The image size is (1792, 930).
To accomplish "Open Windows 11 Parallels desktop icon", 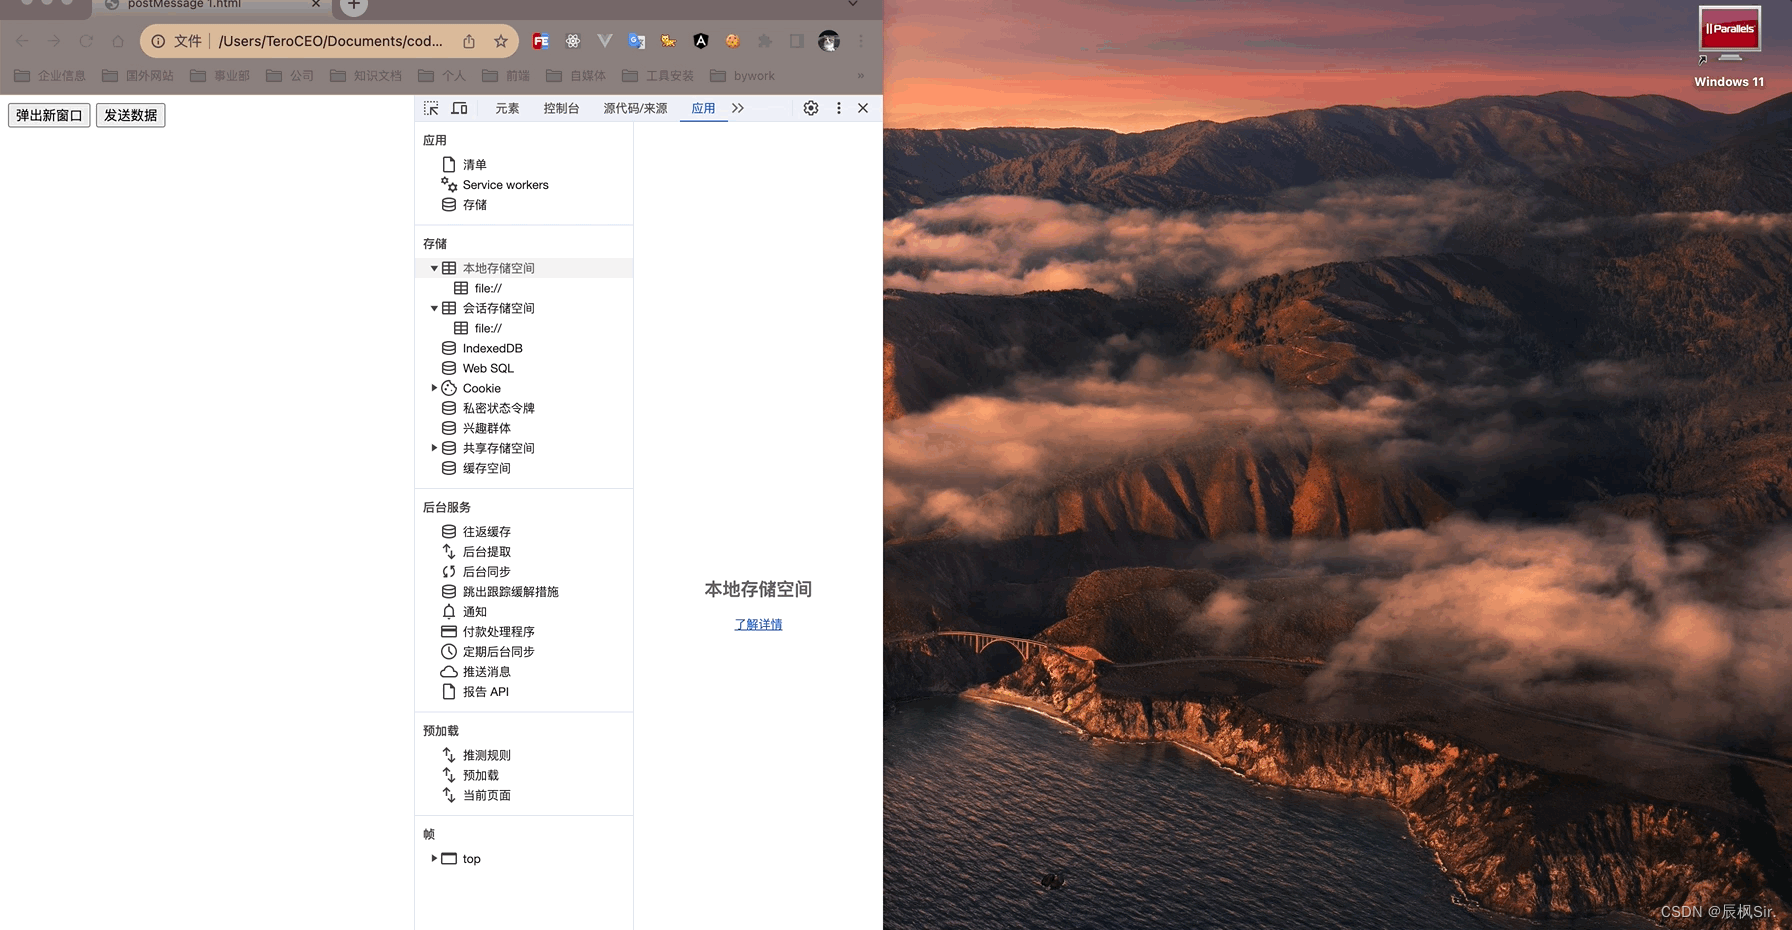I will [1729, 47].
